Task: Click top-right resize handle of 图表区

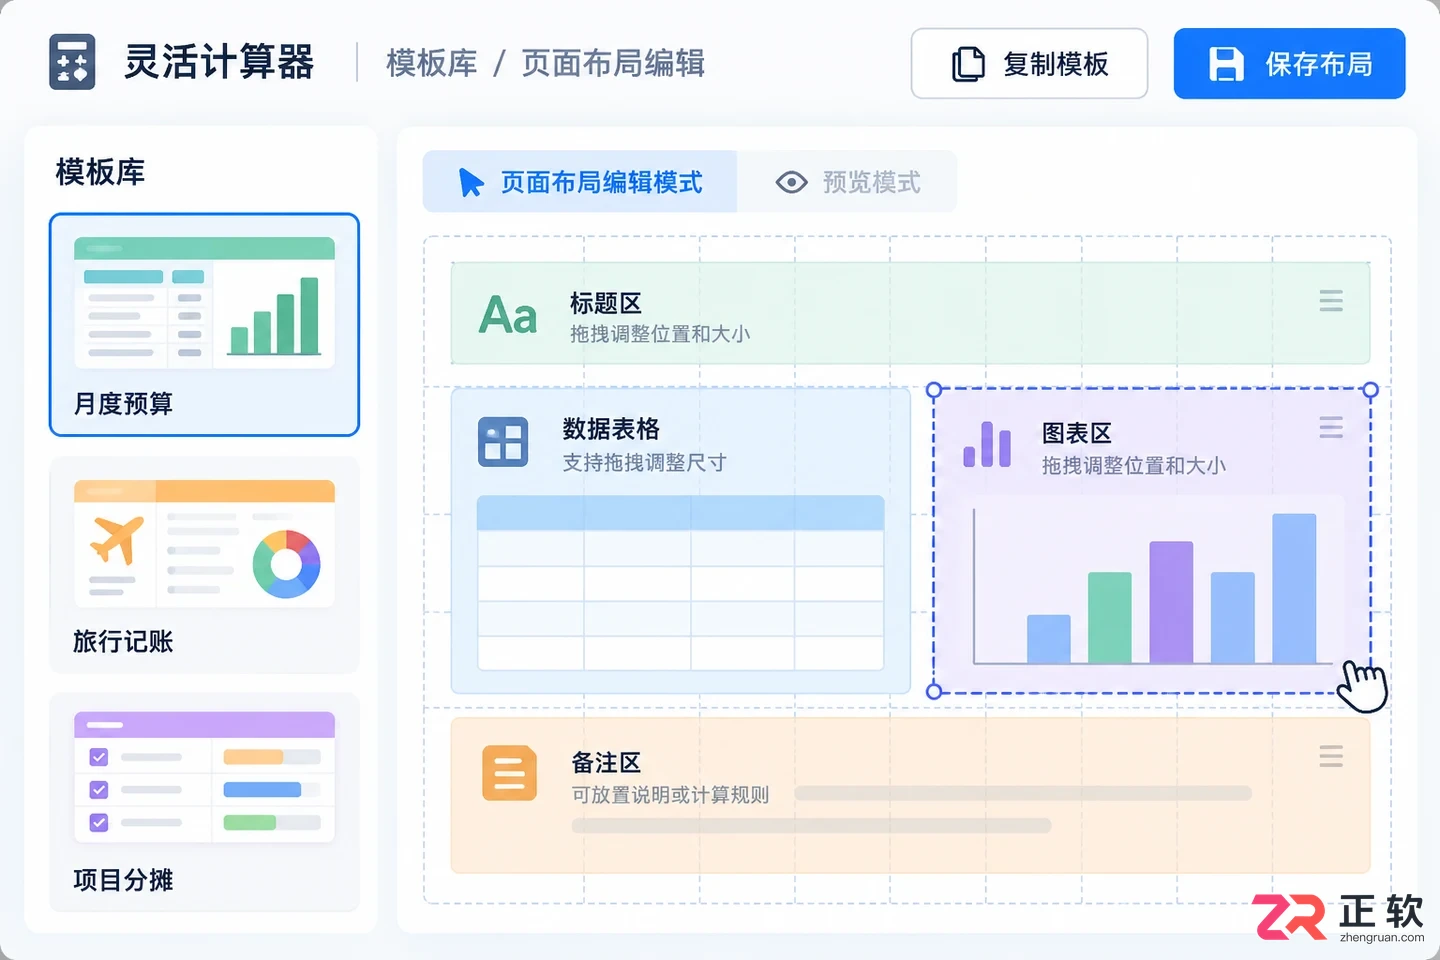Action: tap(1371, 390)
